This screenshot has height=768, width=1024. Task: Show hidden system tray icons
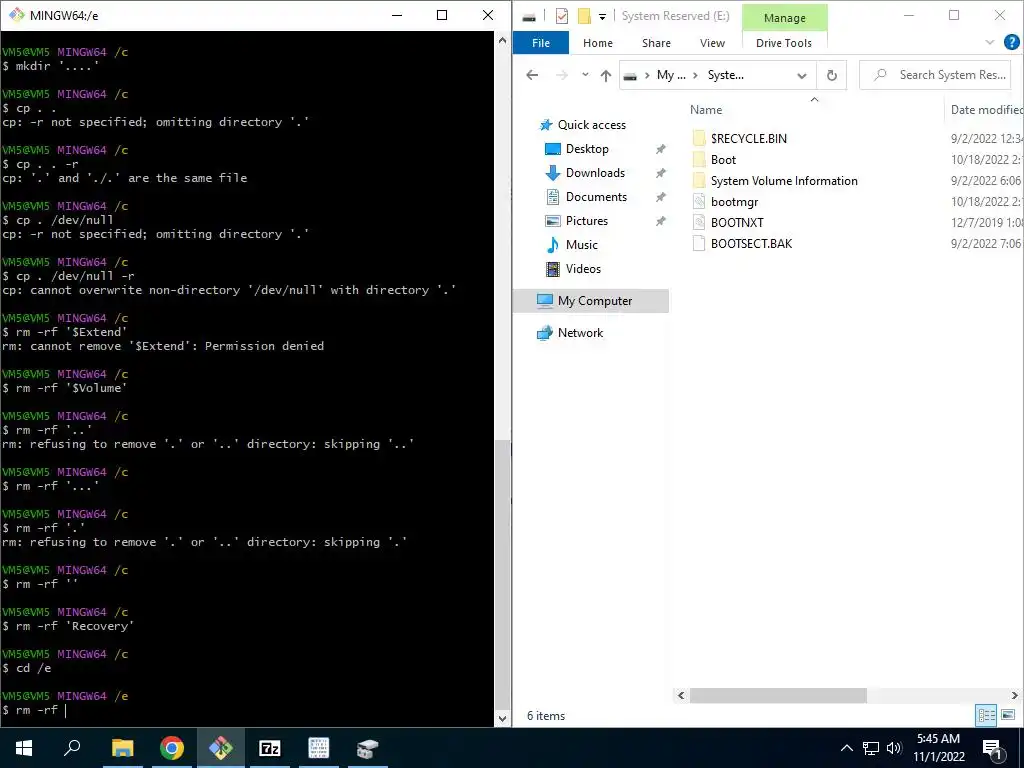pos(846,748)
